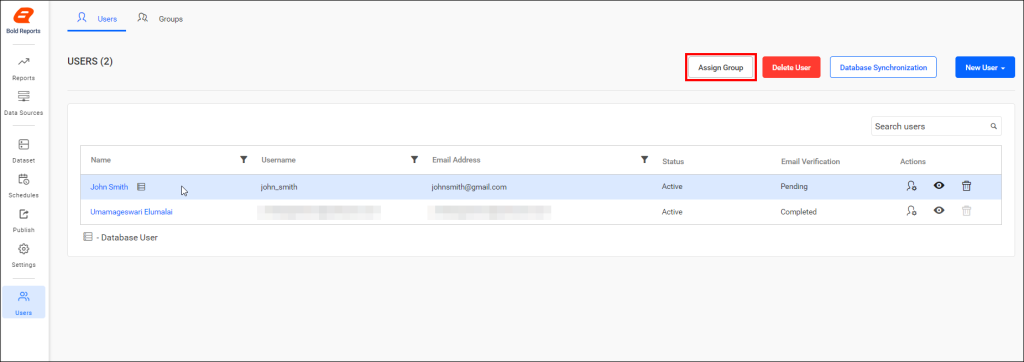The height and width of the screenshot is (362, 1024).
Task: Switch to the Users tab
Action: (x=97, y=19)
